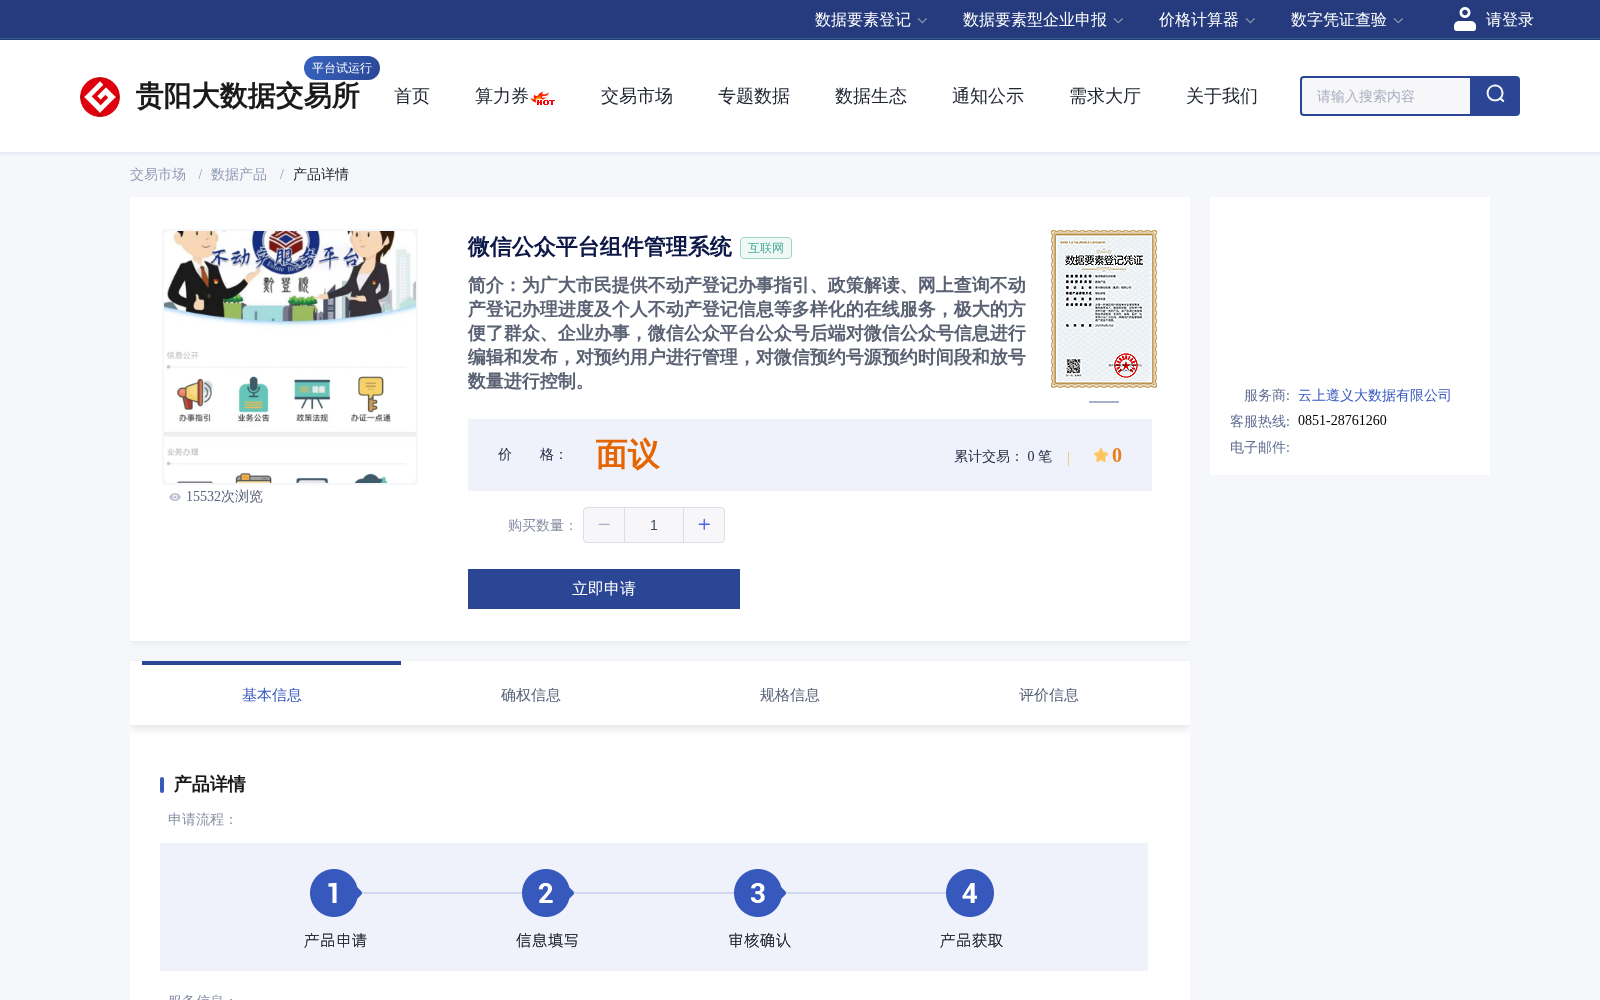This screenshot has width=1600, height=1000.
Task: Increase purchase quantity with plus button
Action: point(704,525)
